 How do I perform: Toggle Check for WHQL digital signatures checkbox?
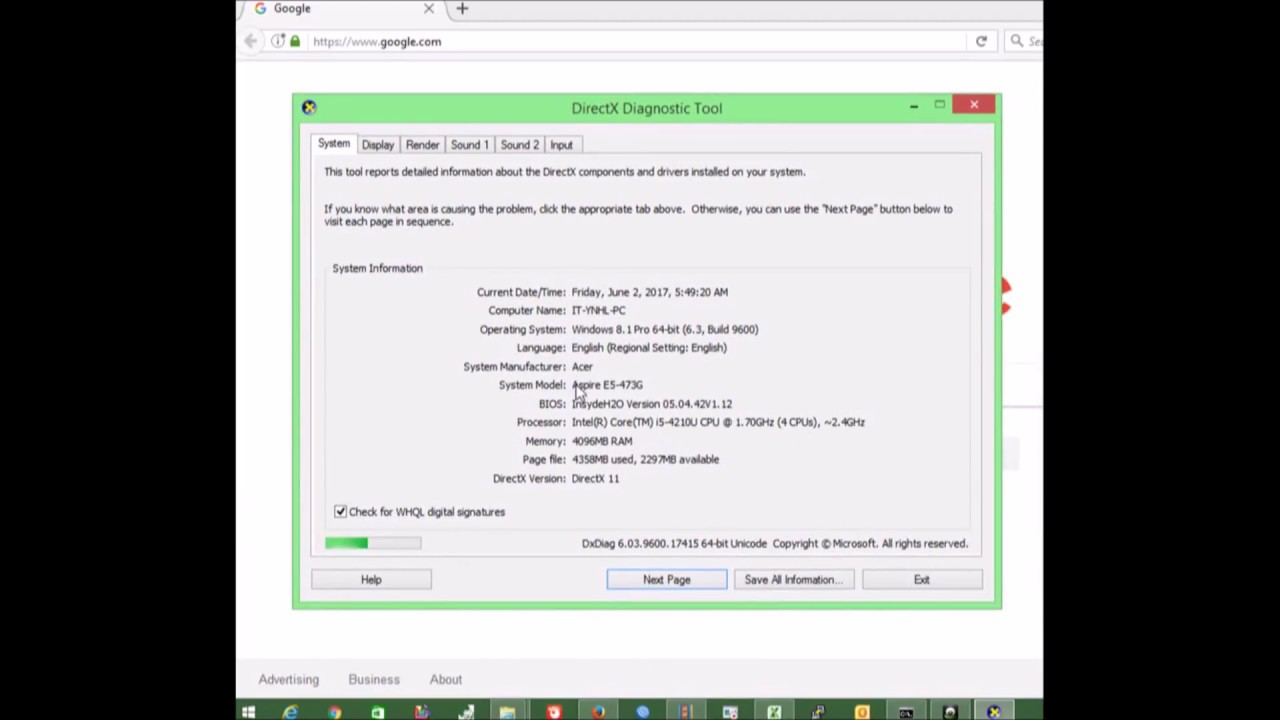click(340, 512)
